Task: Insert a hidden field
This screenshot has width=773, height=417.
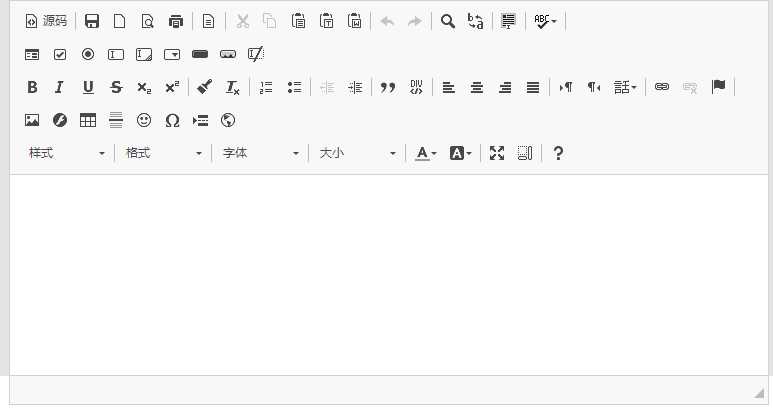Action: (256, 54)
